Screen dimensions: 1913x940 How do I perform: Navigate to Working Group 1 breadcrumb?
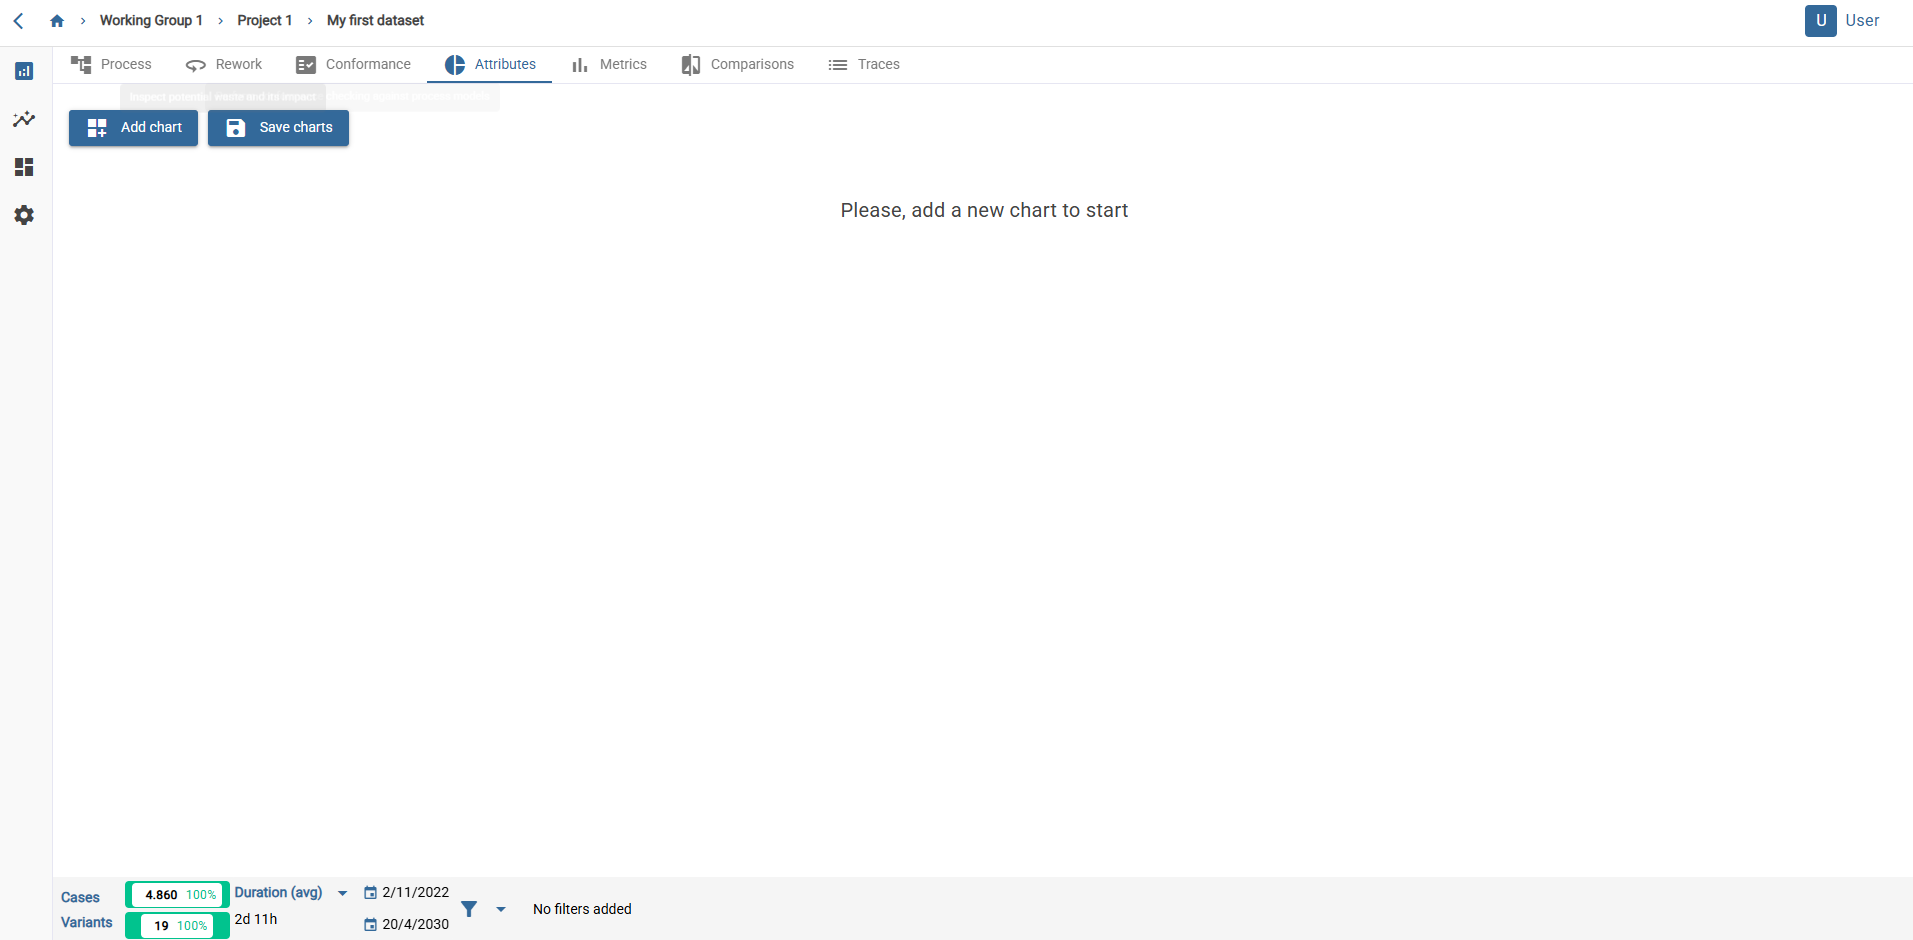click(x=151, y=21)
